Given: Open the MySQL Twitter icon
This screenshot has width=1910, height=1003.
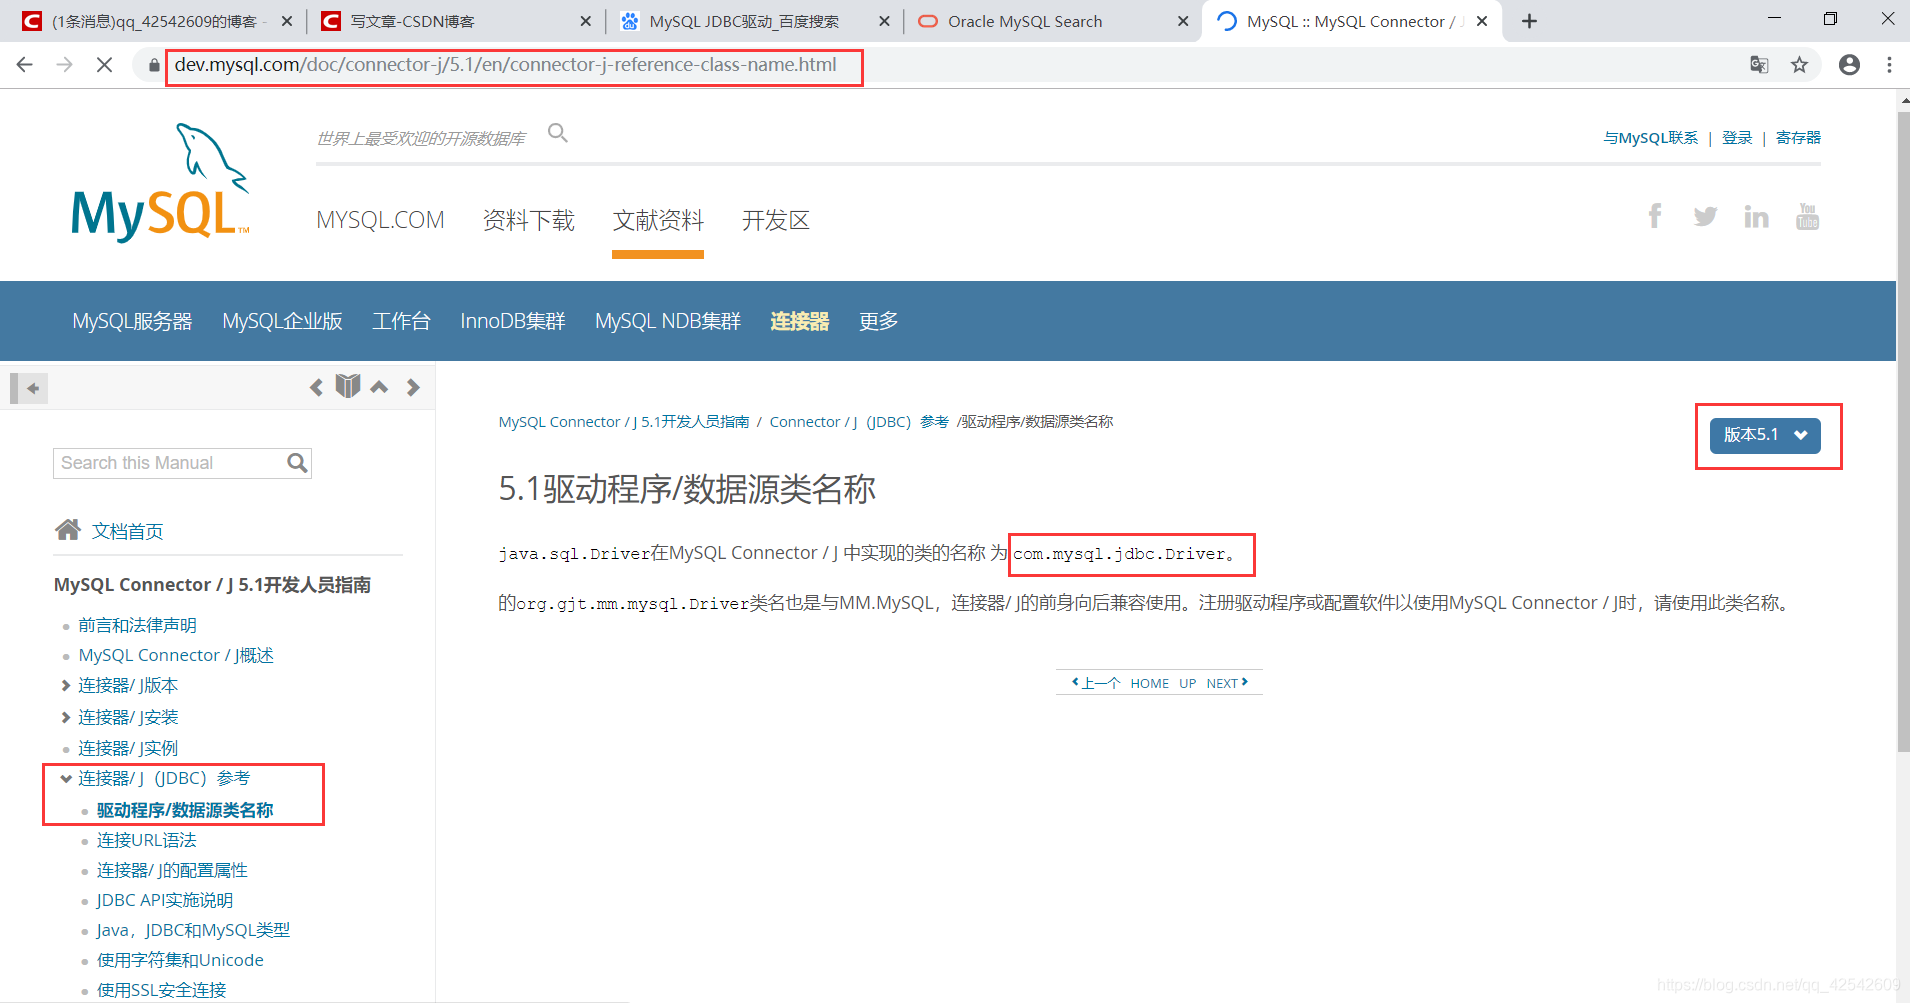Looking at the screenshot, I should point(1706,216).
